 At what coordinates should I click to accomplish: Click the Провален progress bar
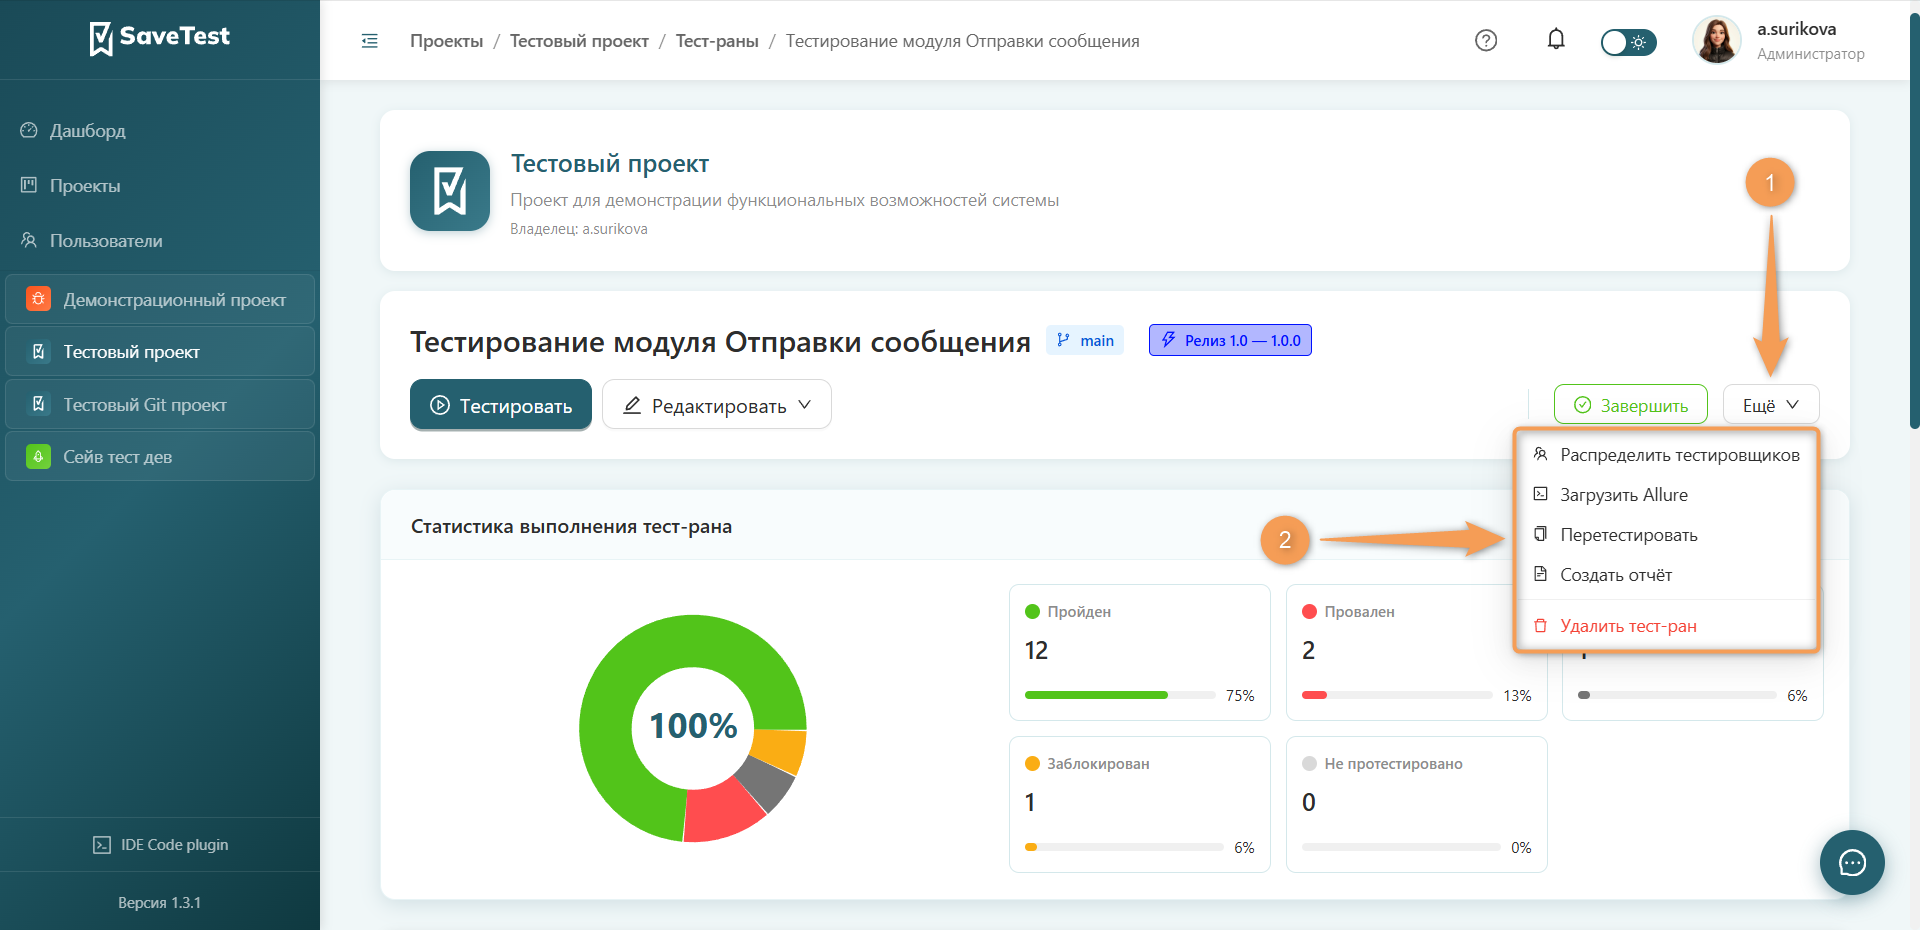point(1397,695)
